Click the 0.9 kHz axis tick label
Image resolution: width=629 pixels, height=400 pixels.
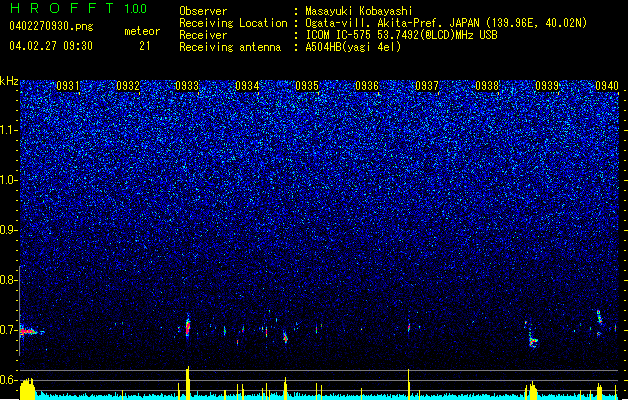[x=8, y=230]
